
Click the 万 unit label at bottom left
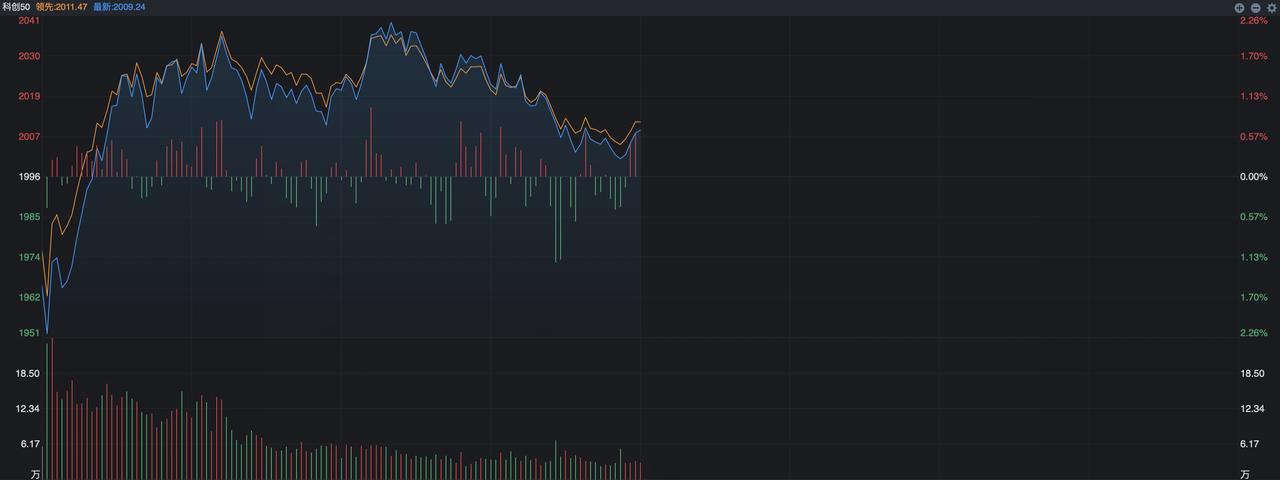[x=35, y=473]
